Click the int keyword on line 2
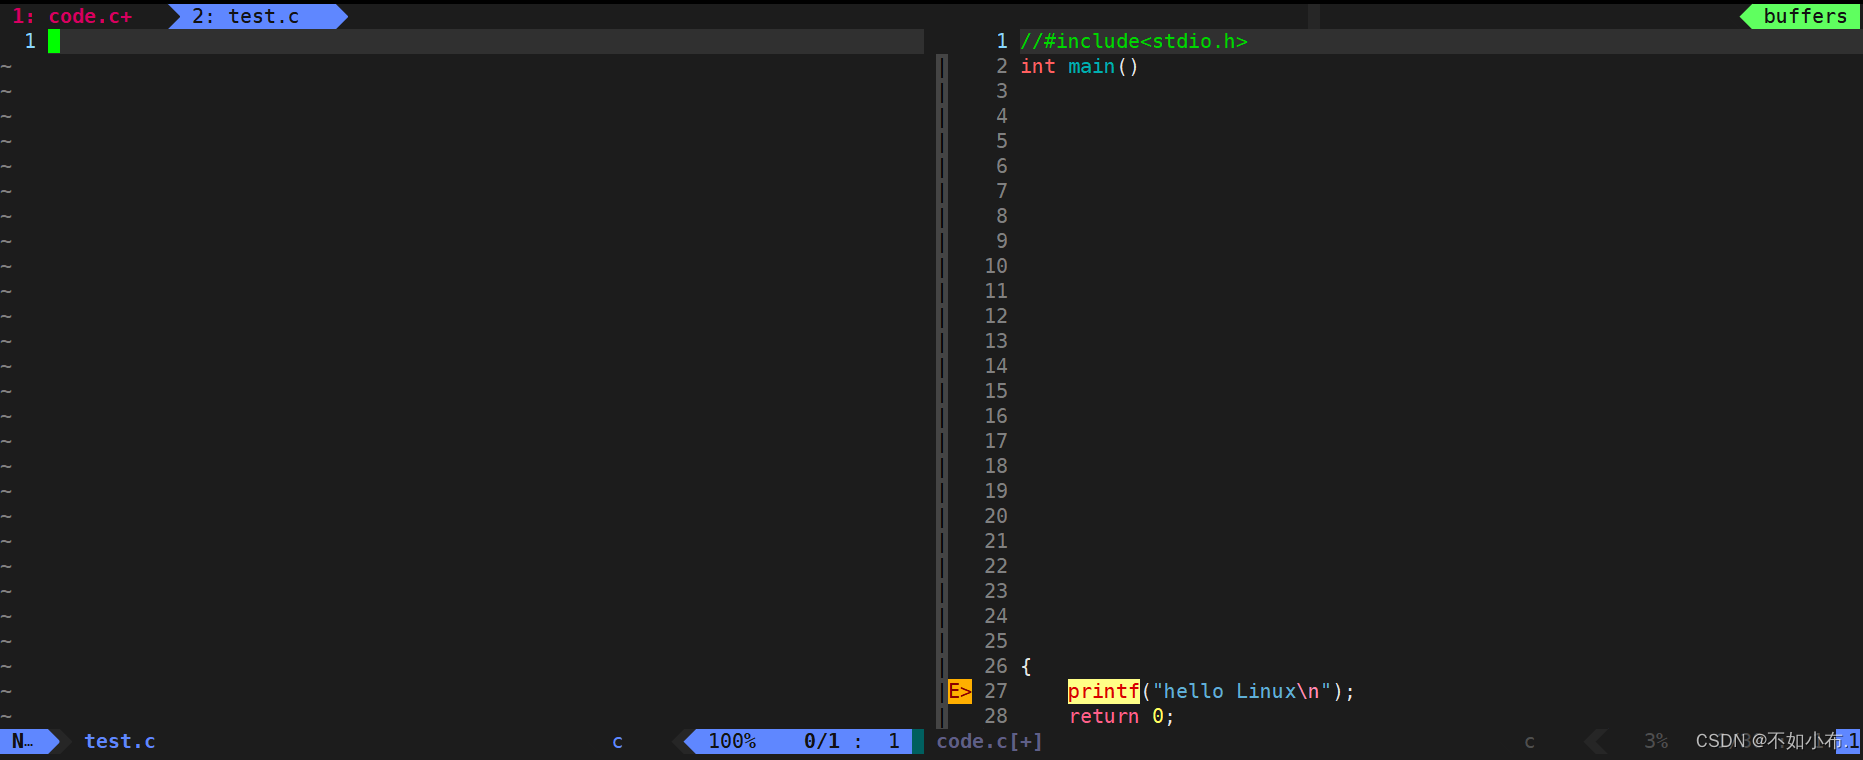Screen dimensions: 1863x760 coord(1038,66)
